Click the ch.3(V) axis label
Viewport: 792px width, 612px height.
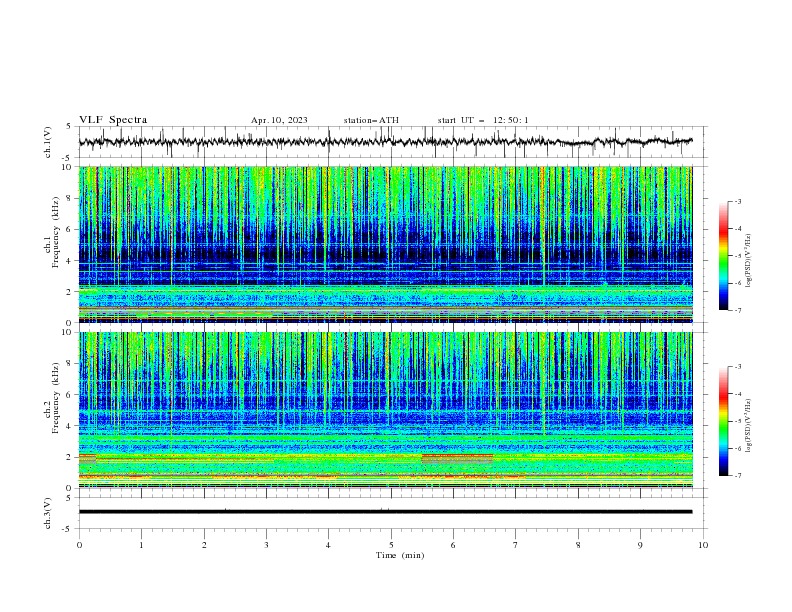pos(48,513)
